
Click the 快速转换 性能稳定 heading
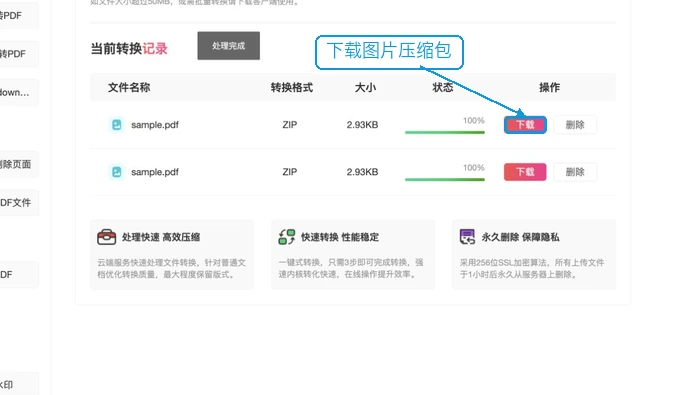[x=340, y=237]
